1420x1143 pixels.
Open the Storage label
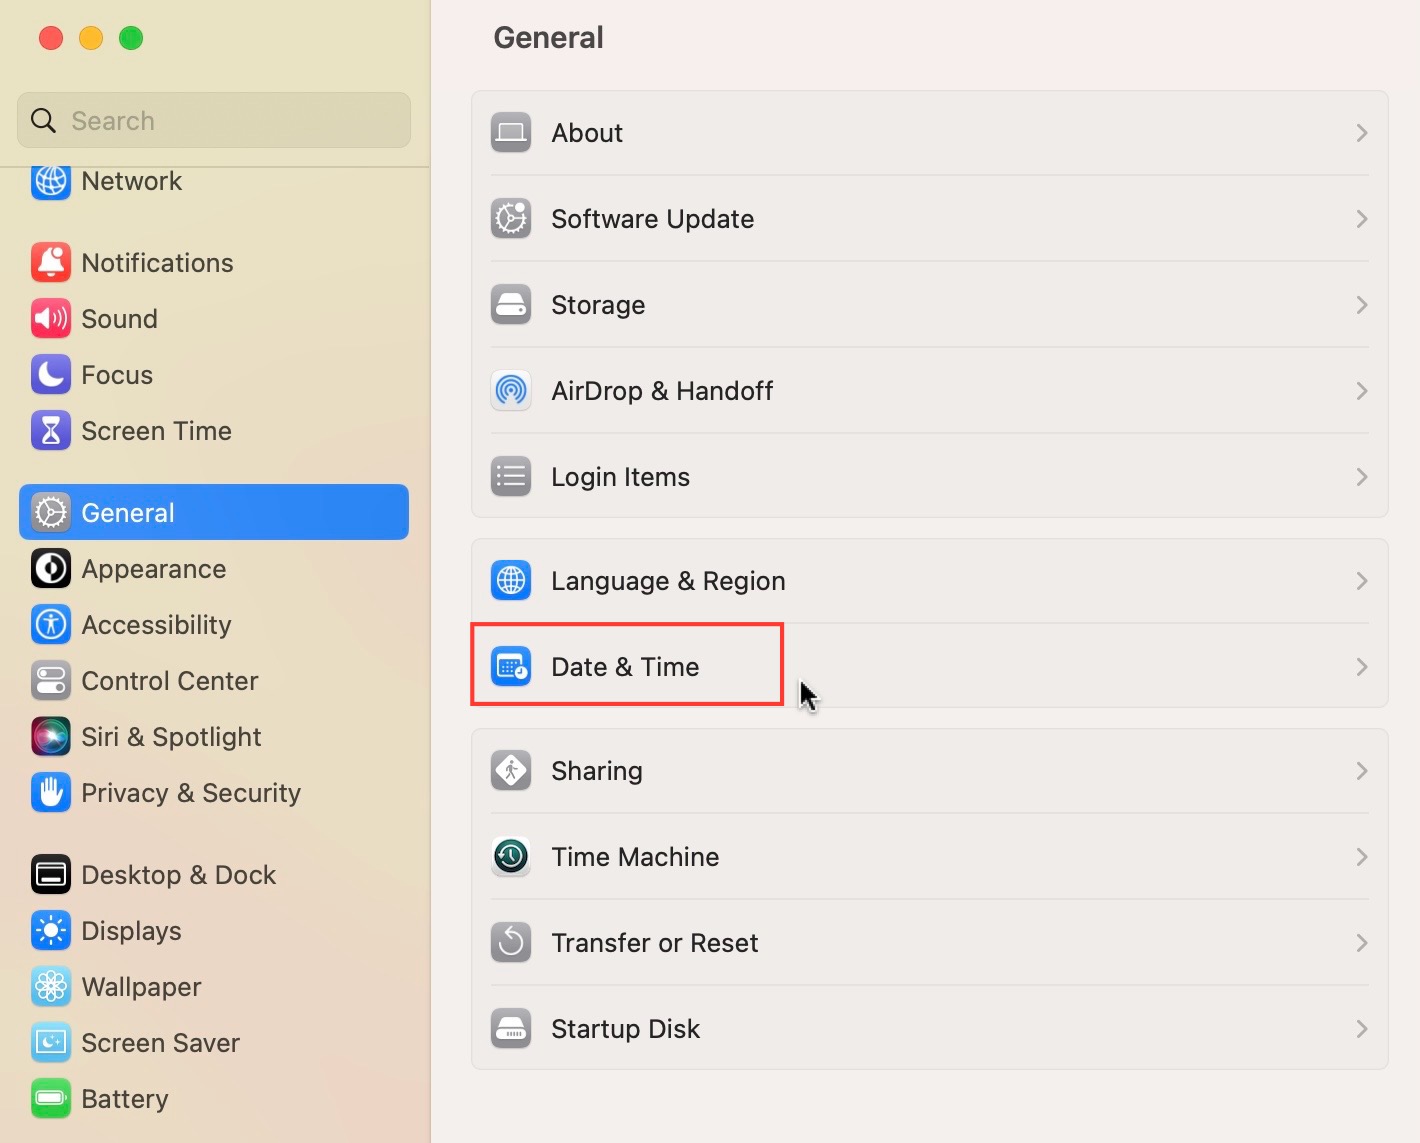(x=598, y=305)
